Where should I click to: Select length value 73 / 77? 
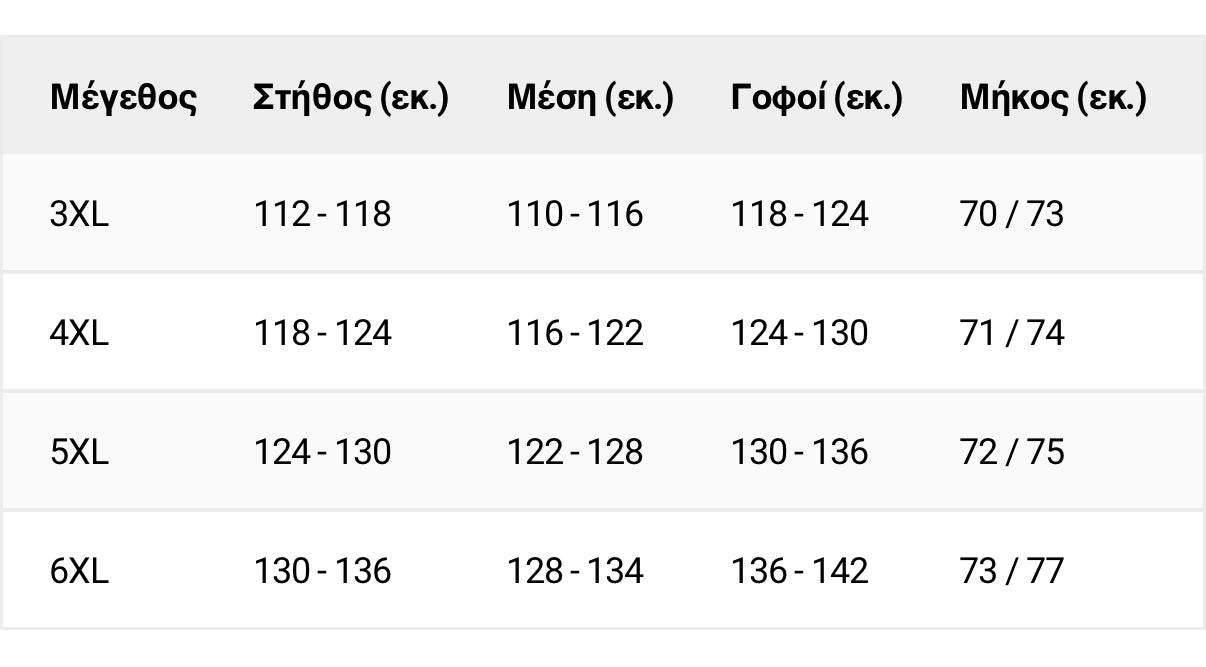(1012, 571)
